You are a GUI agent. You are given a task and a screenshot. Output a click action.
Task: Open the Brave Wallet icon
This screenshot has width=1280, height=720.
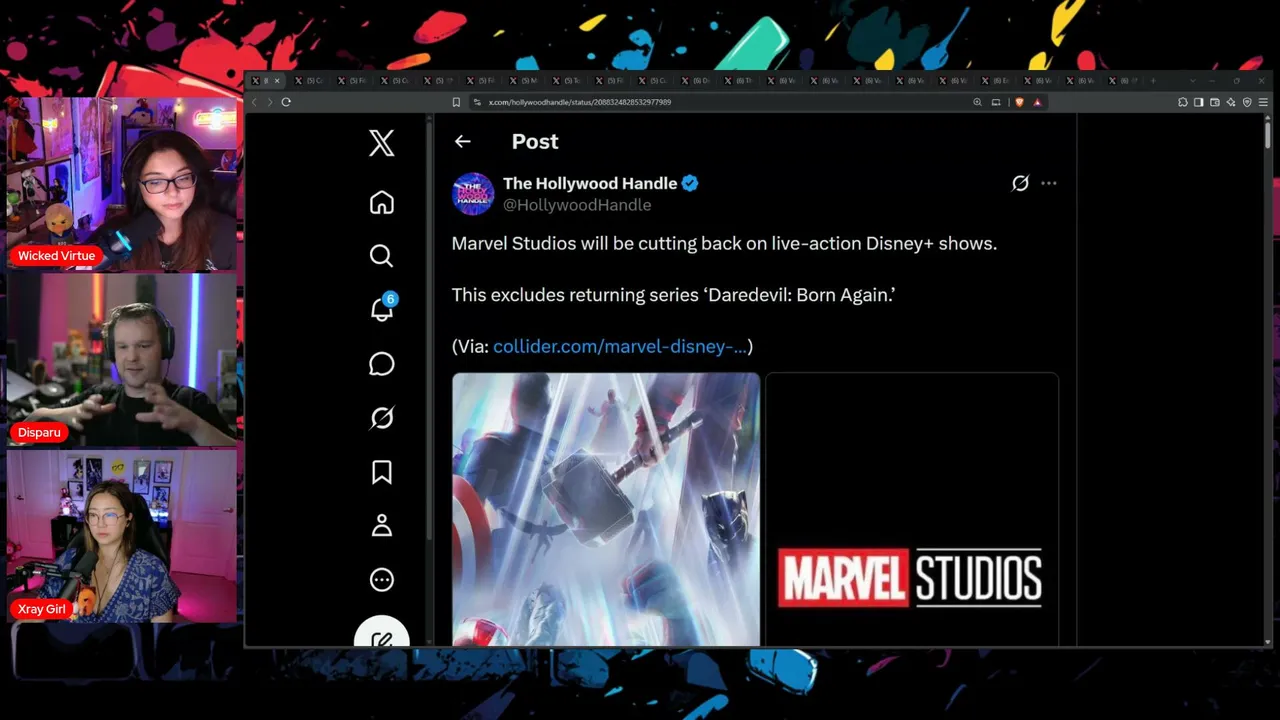tap(1215, 102)
